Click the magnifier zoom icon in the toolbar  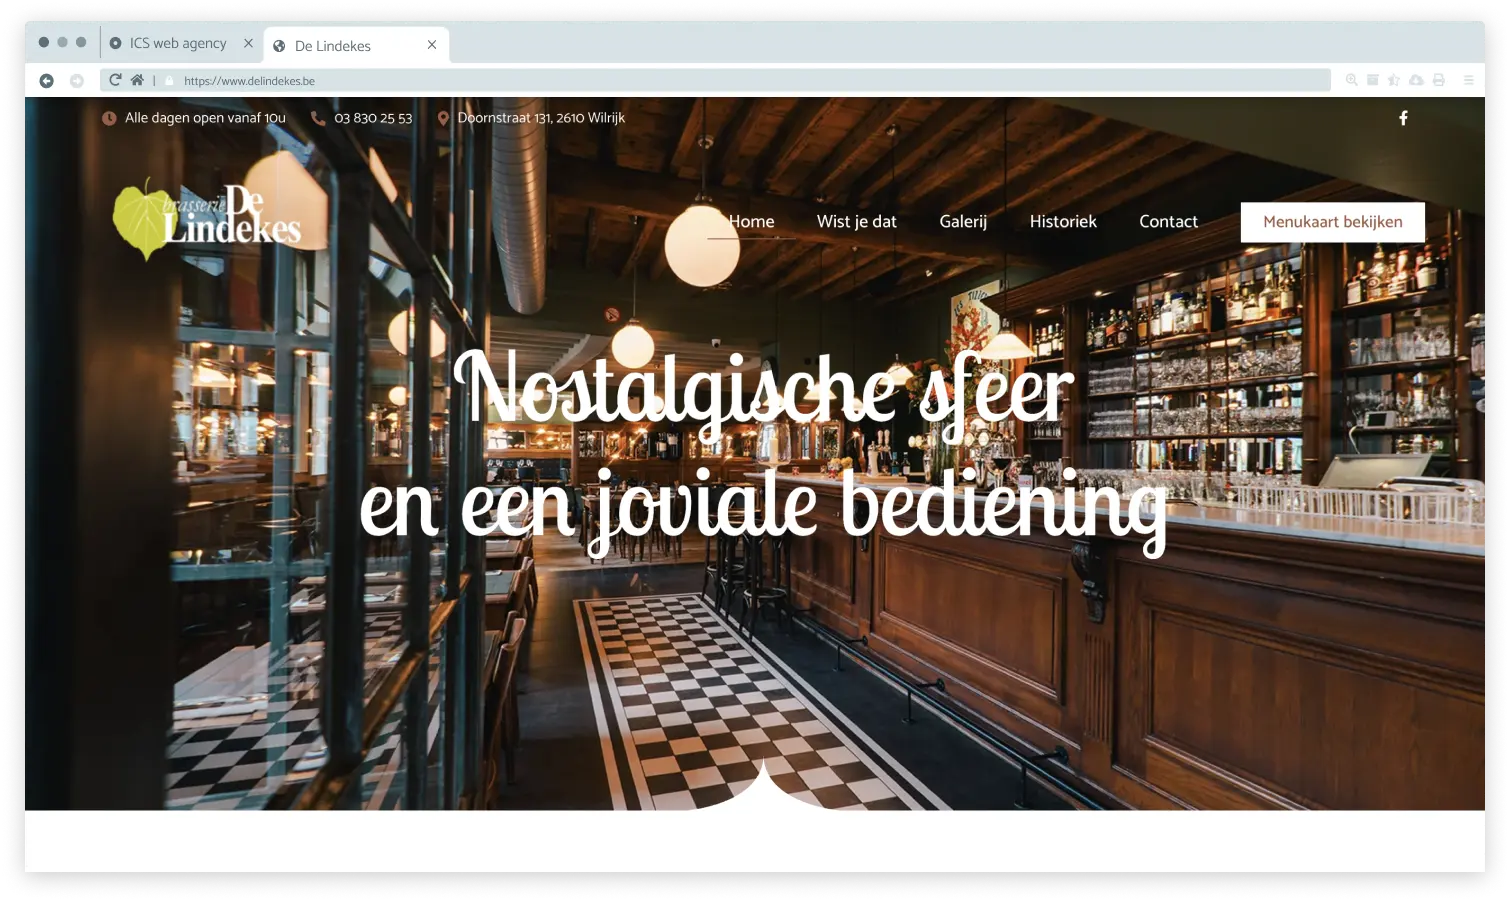pos(1351,79)
